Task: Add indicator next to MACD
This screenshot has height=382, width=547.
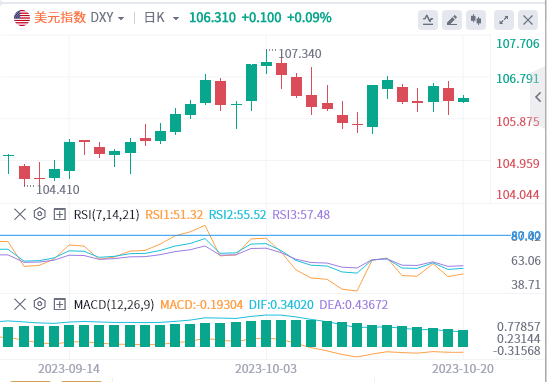Action: [x=60, y=304]
